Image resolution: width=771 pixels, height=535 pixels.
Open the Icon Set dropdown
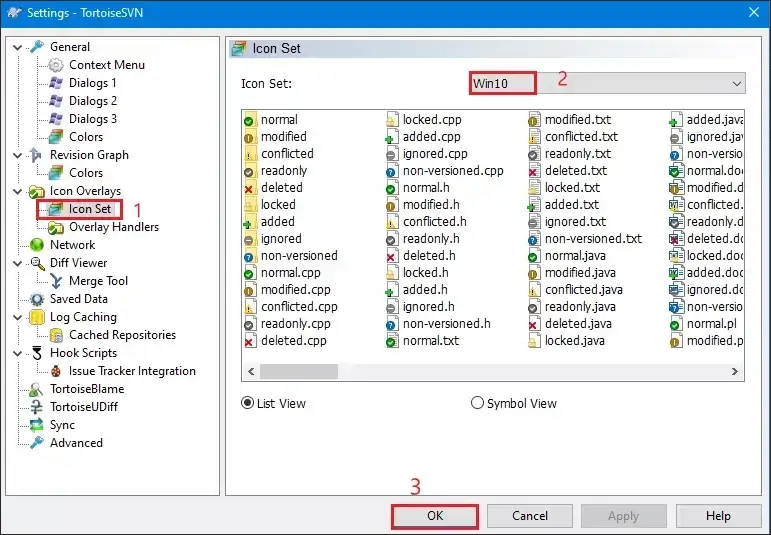pyautogui.click(x=607, y=83)
